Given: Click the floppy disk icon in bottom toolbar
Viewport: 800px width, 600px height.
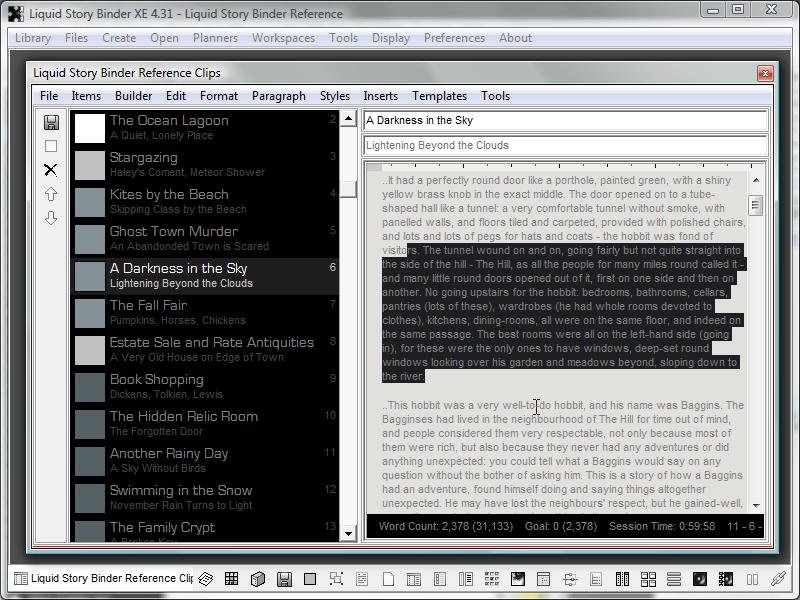Looking at the screenshot, I should pyautogui.click(x=284, y=579).
